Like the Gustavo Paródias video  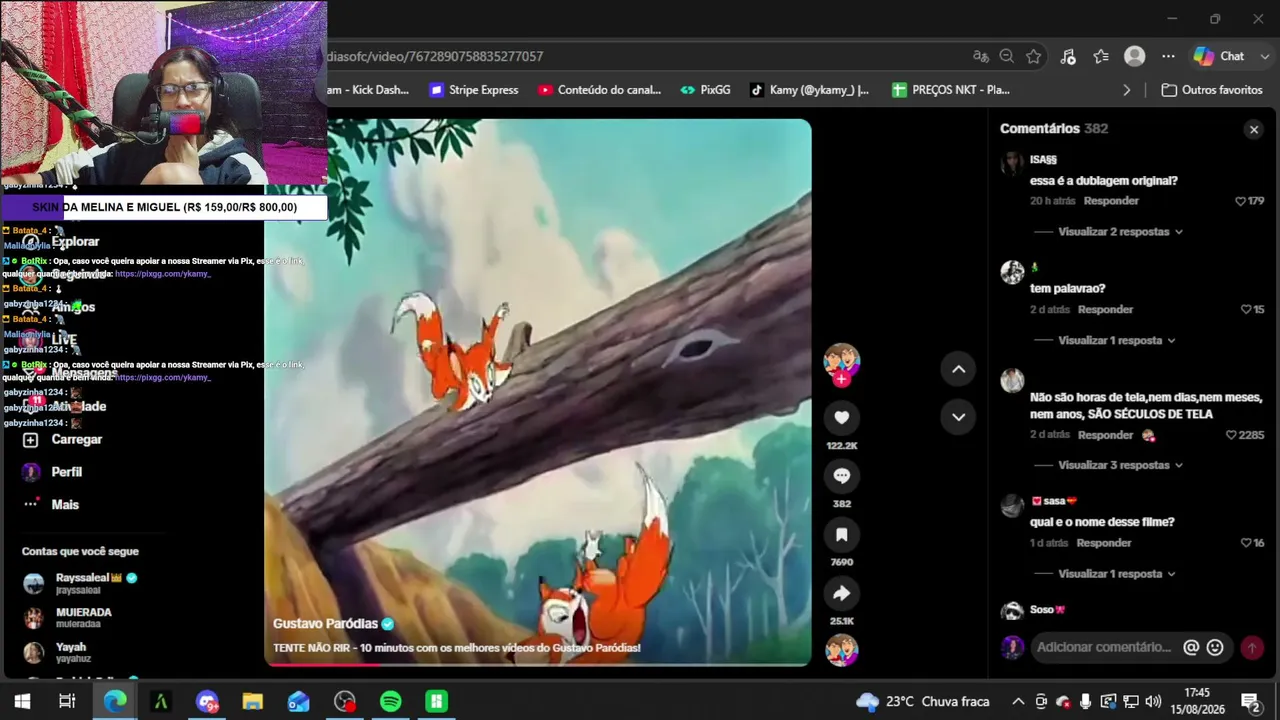click(x=841, y=418)
